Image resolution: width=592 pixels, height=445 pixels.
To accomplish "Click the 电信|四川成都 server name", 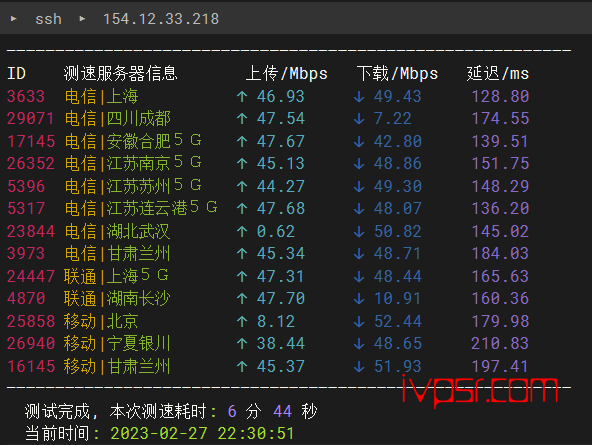I will click(118, 119).
